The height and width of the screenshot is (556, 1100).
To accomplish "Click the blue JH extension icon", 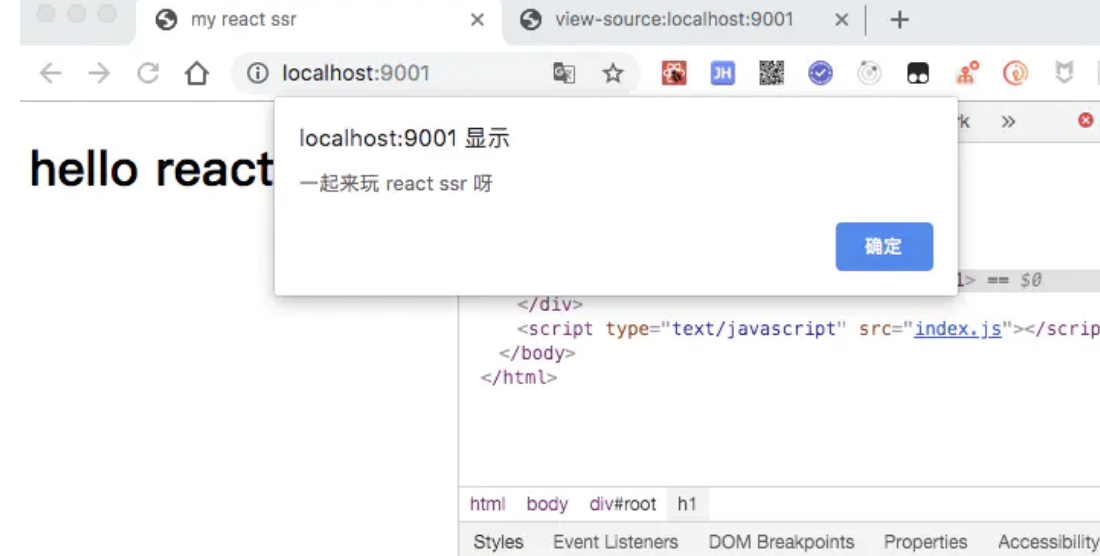I will pos(722,74).
